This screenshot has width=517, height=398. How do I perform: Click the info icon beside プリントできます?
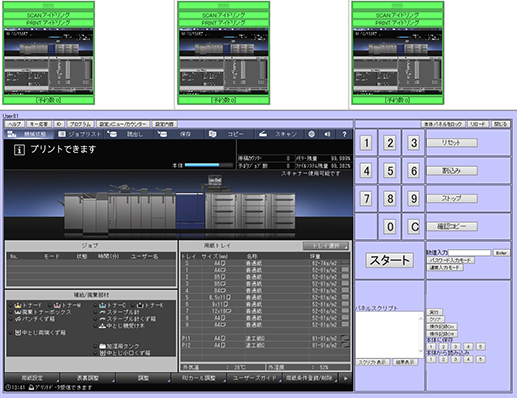coord(19,150)
